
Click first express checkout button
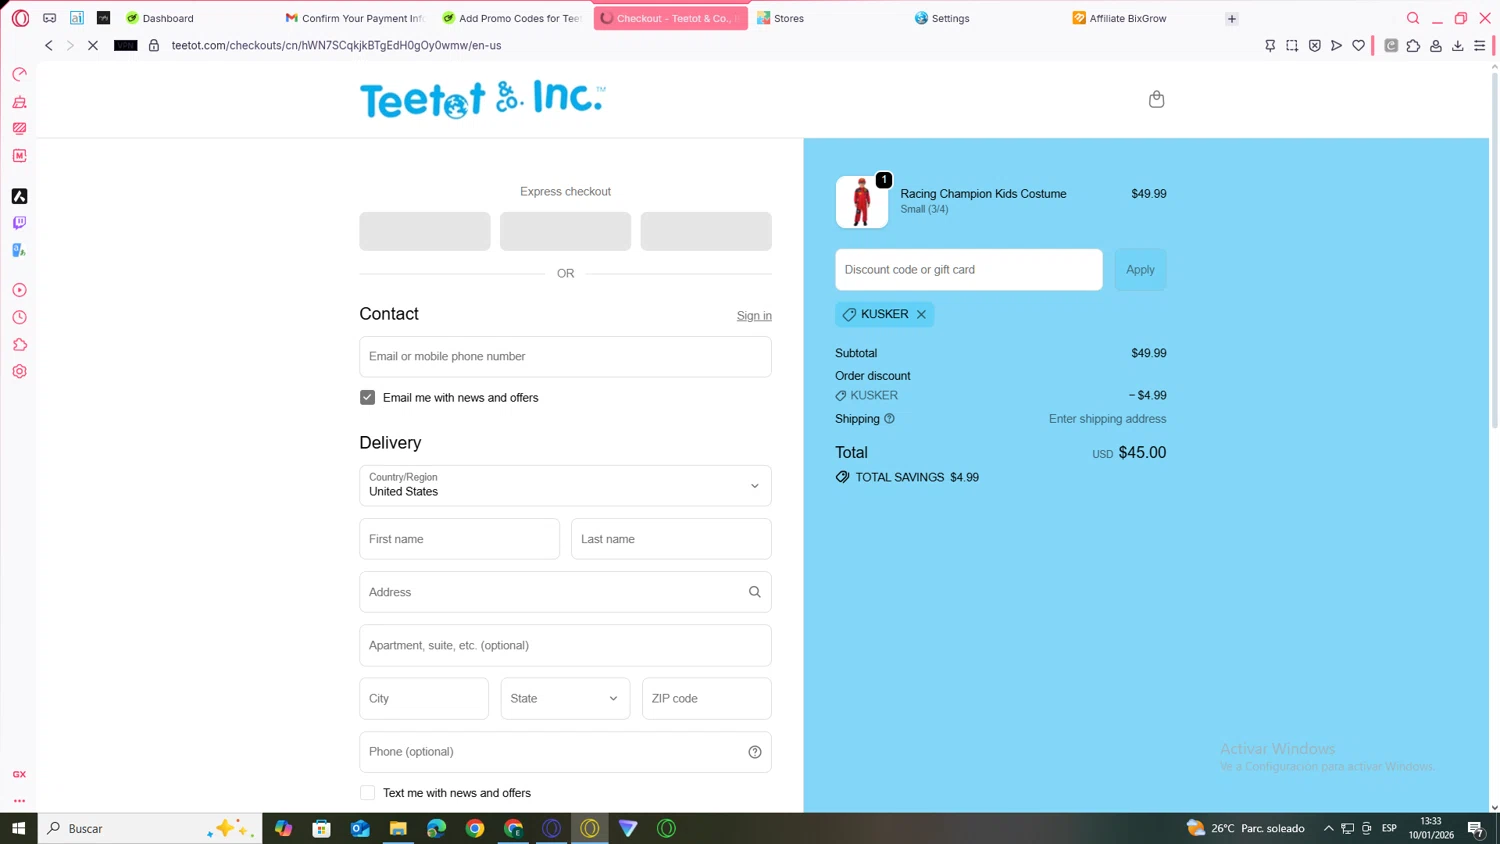(x=425, y=231)
